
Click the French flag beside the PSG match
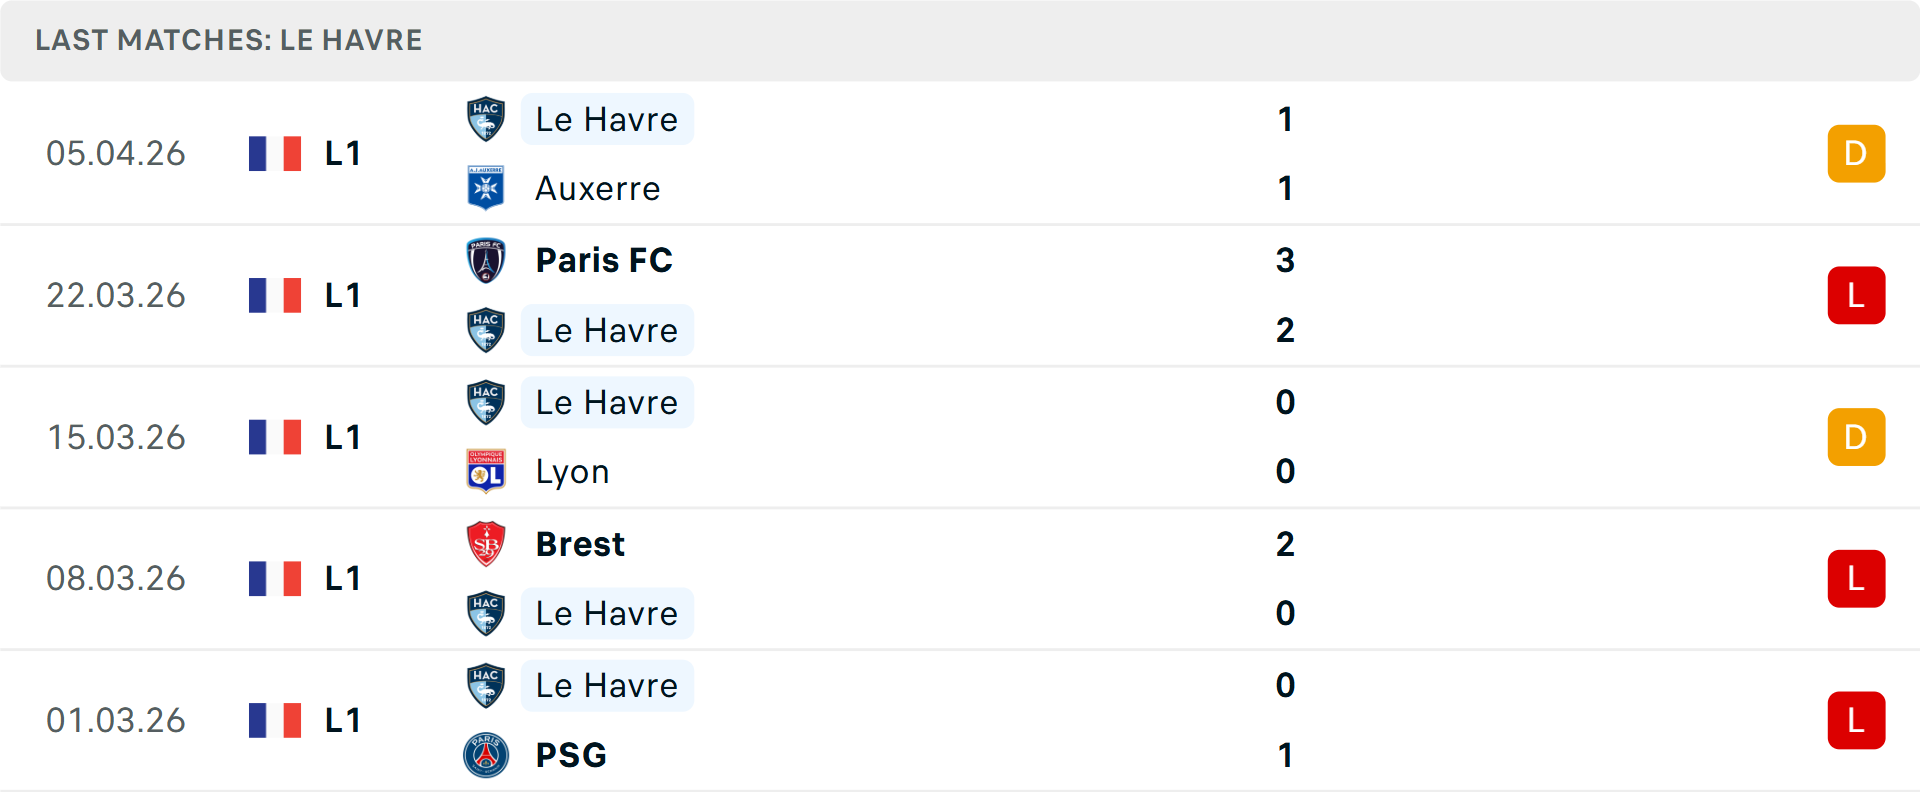click(275, 720)
